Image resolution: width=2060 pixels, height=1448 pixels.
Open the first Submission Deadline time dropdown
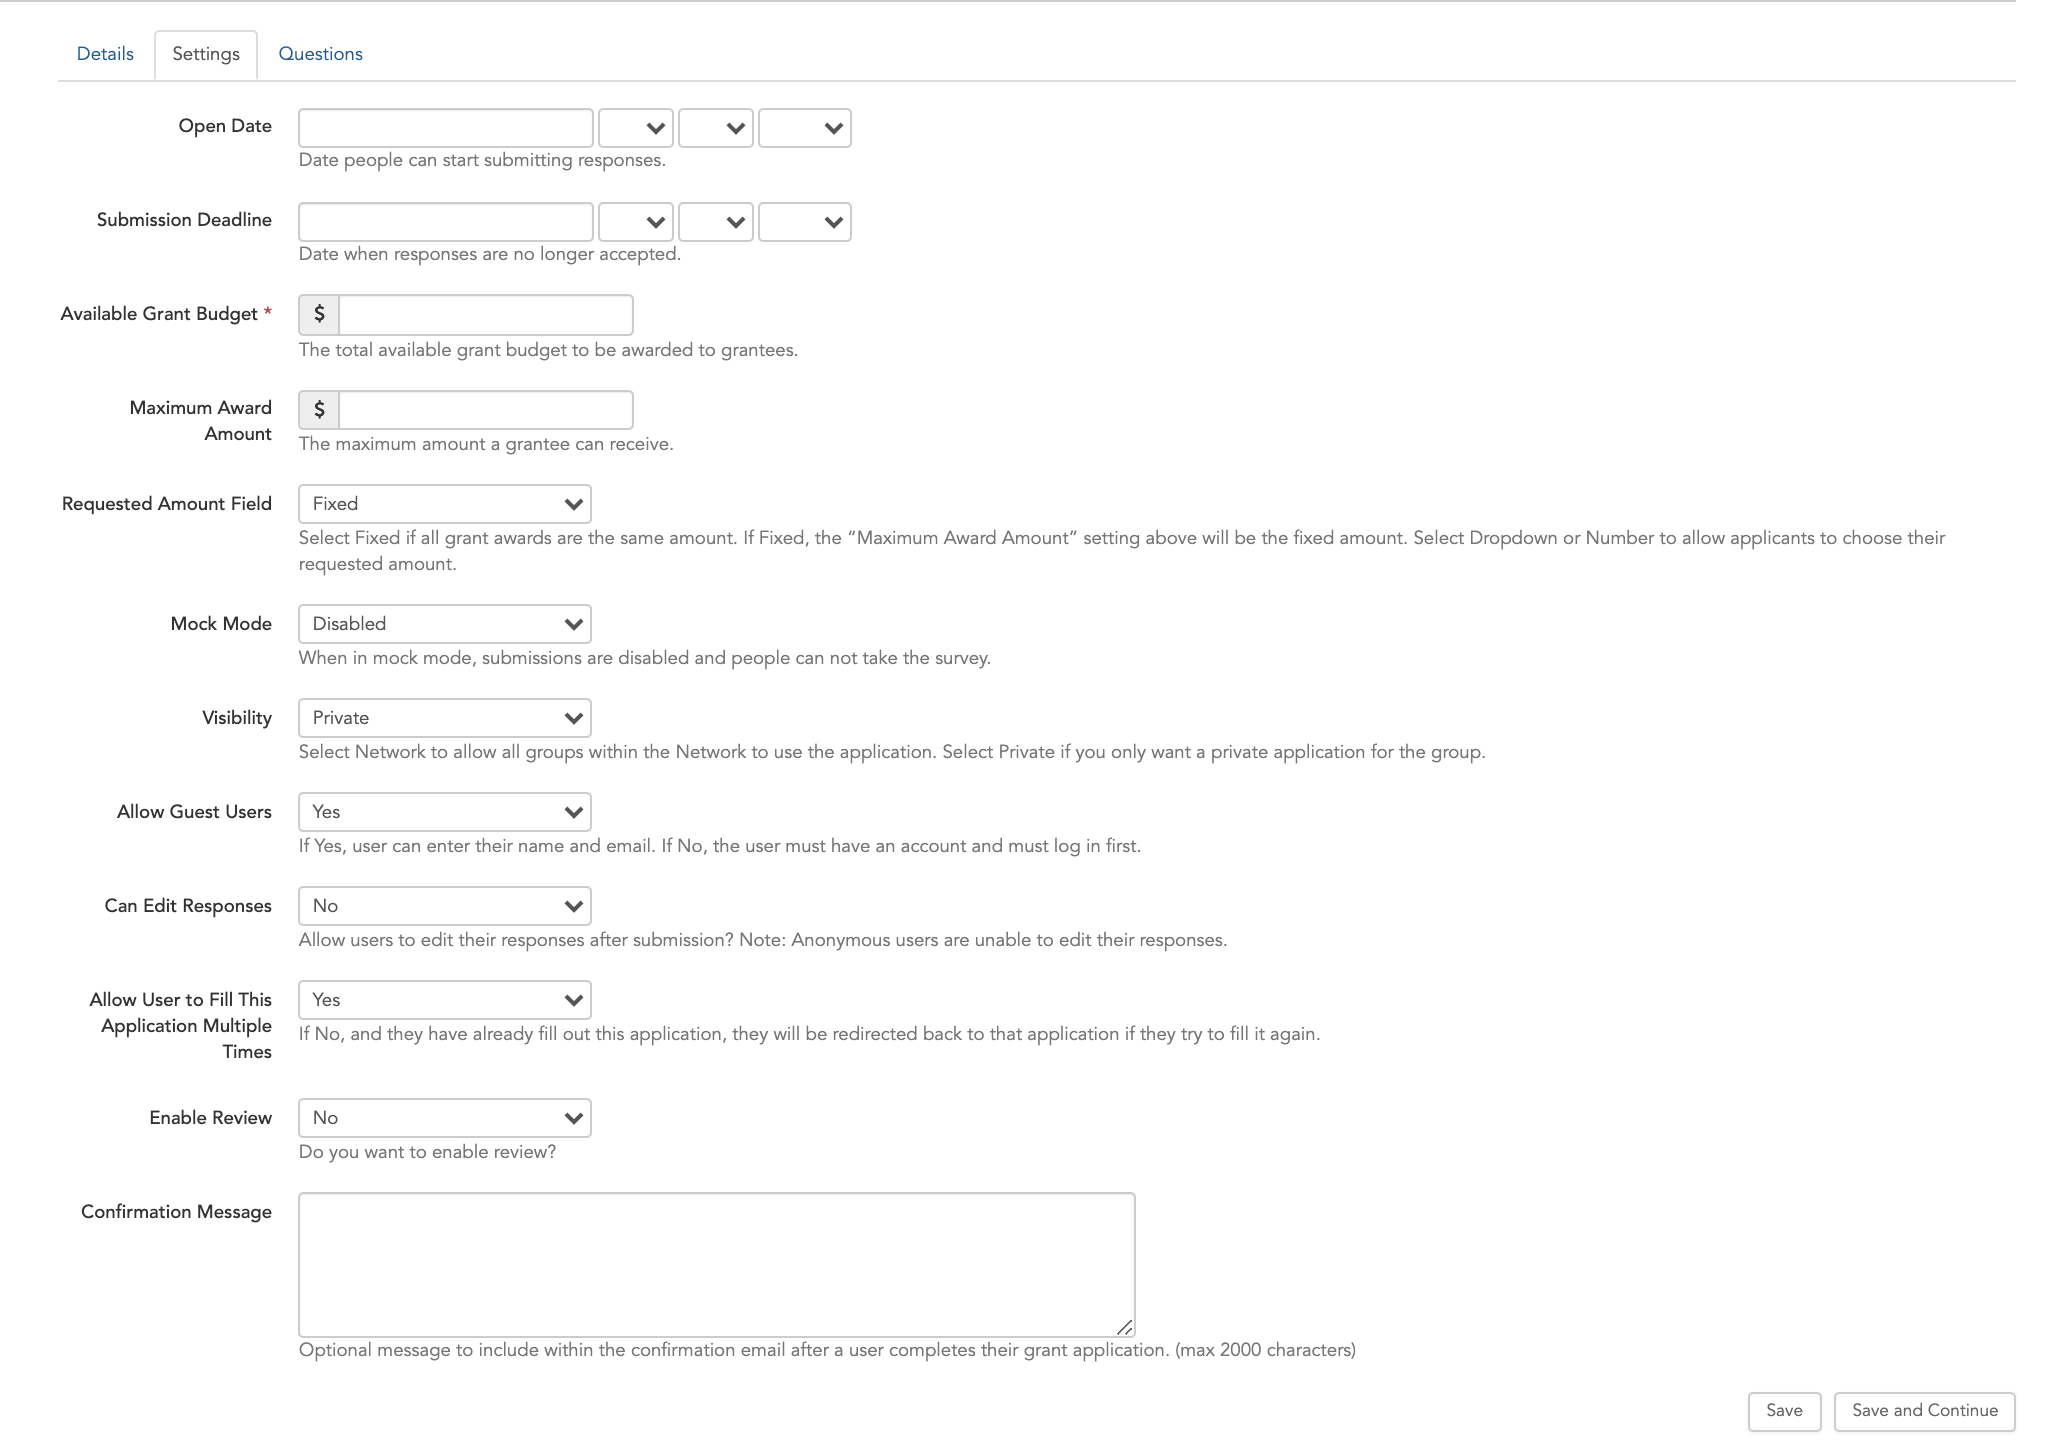636,222
